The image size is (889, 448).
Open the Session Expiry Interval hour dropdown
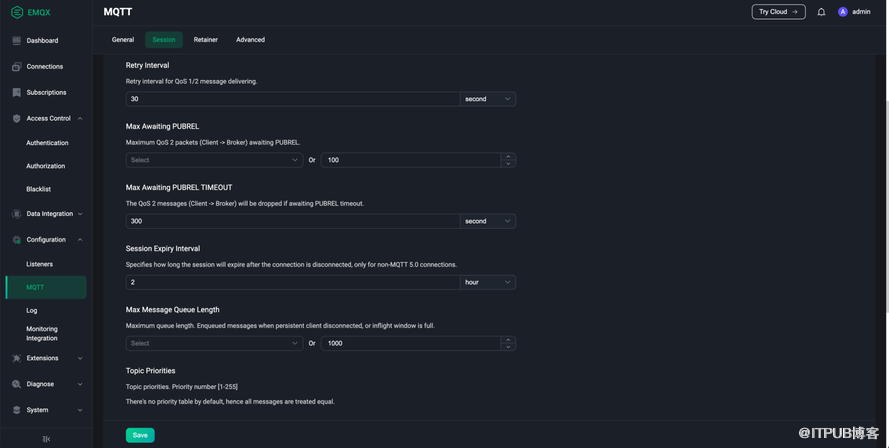click(x=488, y=282)
